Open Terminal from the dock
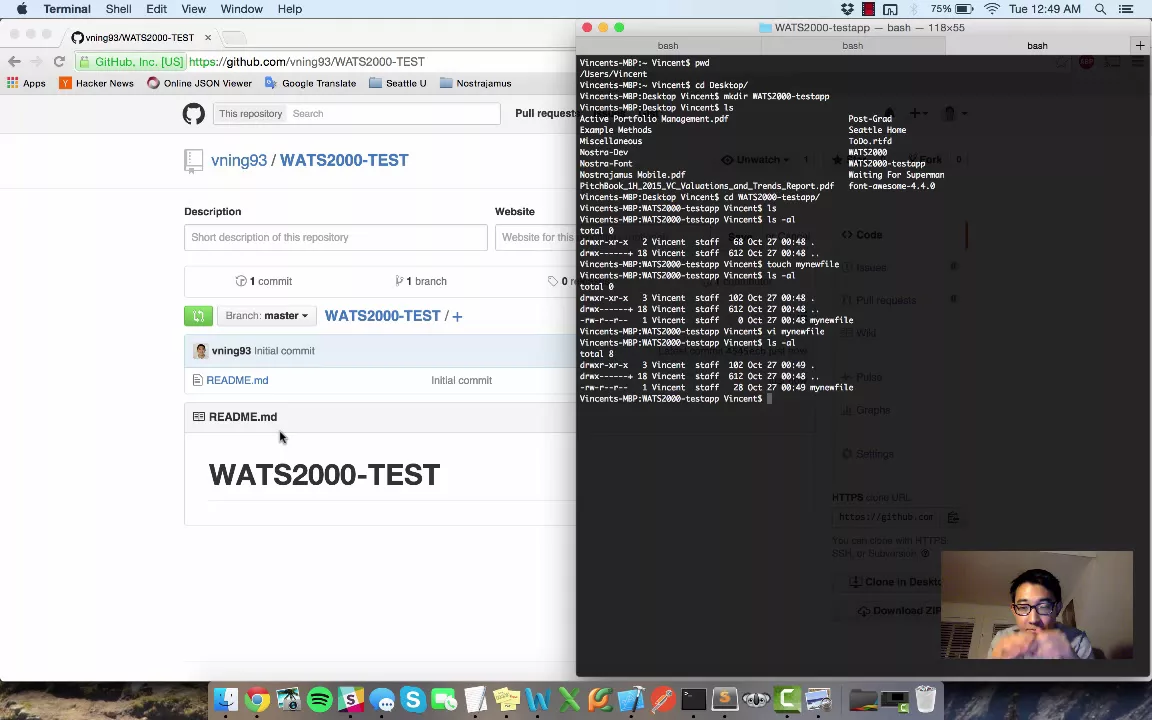 [694, 699]
